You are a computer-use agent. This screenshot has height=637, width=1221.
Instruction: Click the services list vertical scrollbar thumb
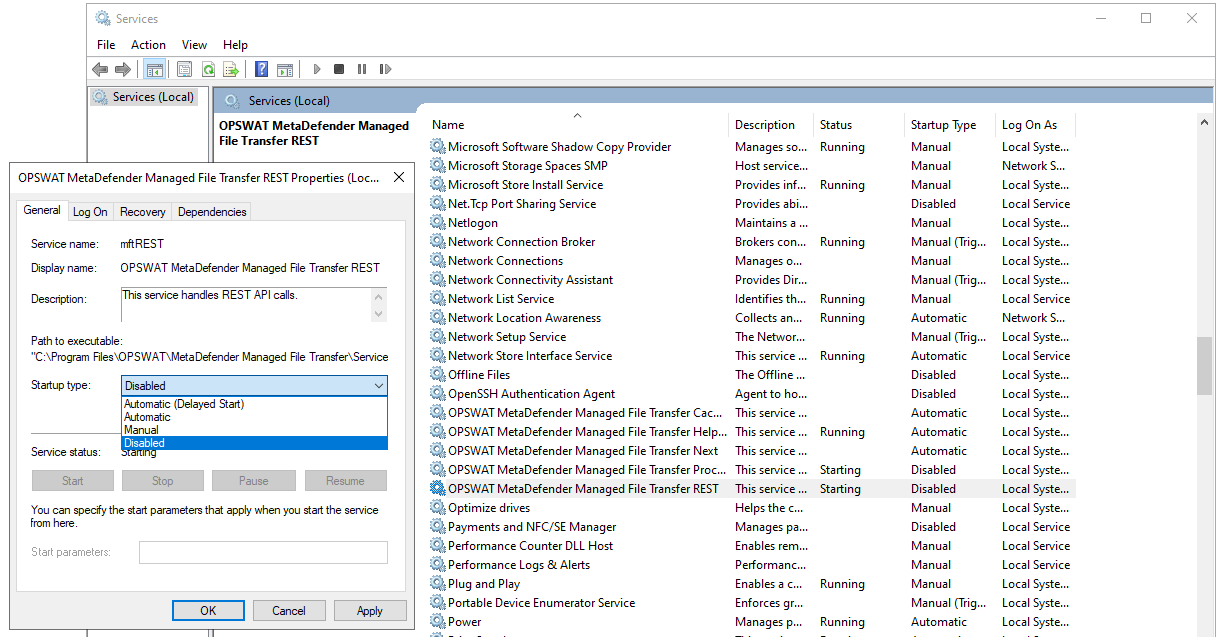(x=1206, y=365)
